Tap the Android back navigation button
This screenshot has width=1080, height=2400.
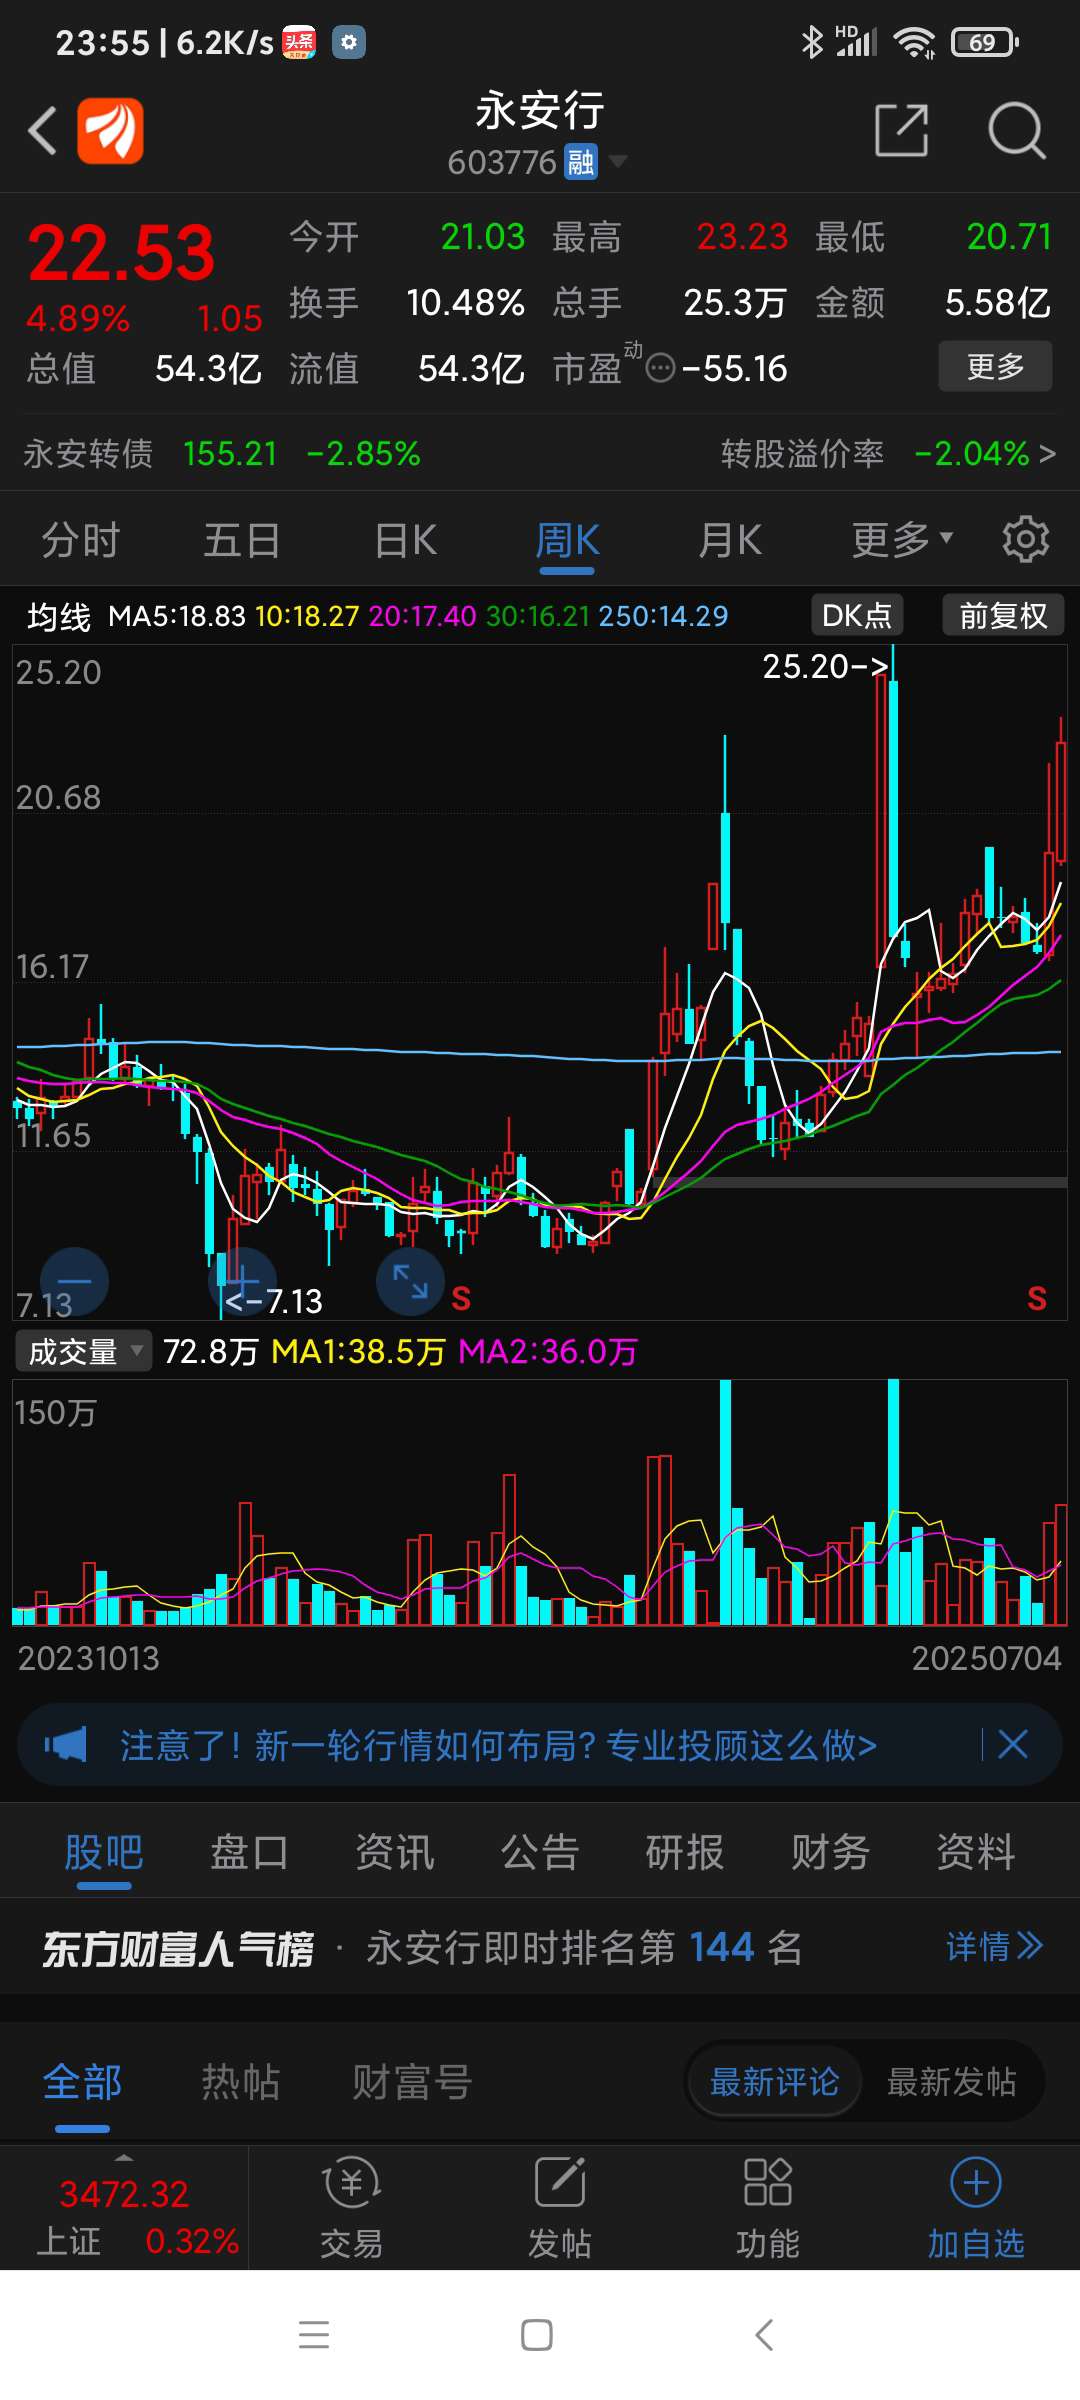pos(764,2335)
